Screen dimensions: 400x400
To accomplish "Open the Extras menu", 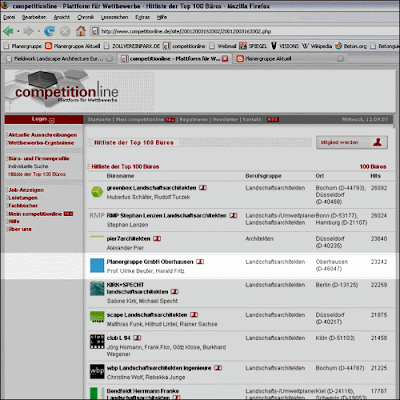I will point(142,17).
